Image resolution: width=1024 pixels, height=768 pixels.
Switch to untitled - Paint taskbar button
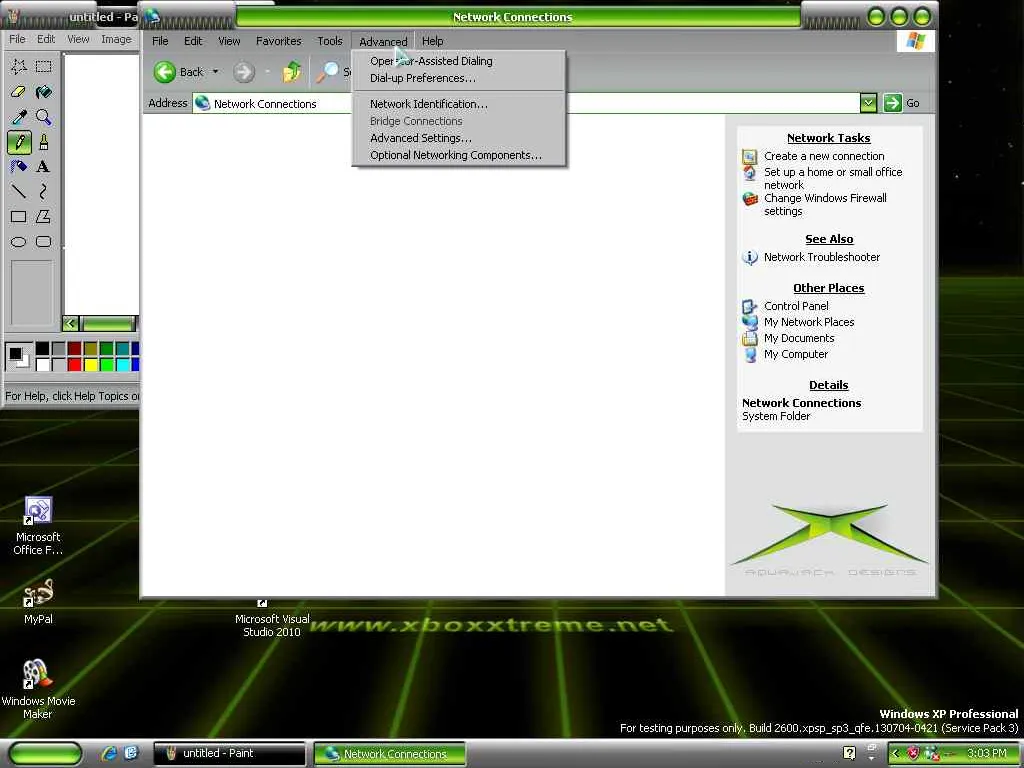[x=229, y=753]
